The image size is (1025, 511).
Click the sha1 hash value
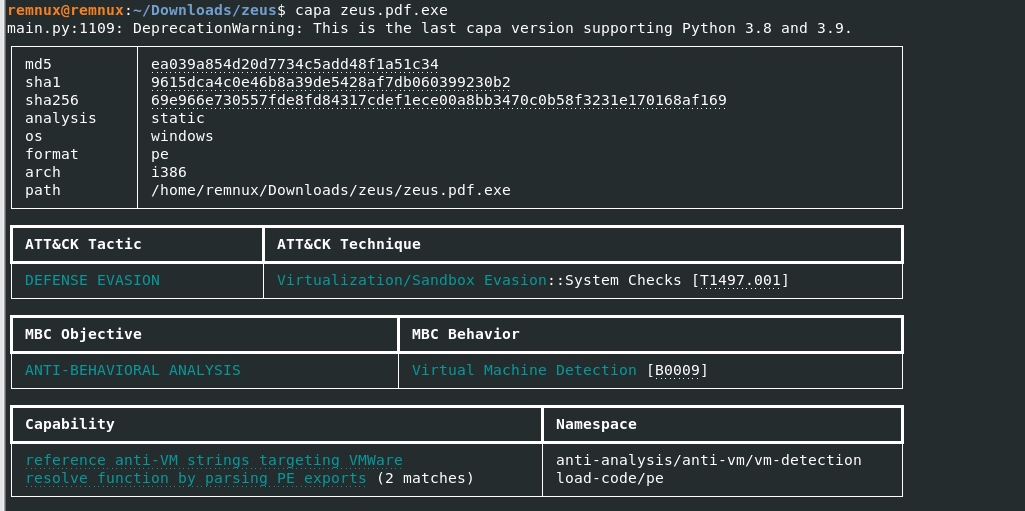click(331, 82)
